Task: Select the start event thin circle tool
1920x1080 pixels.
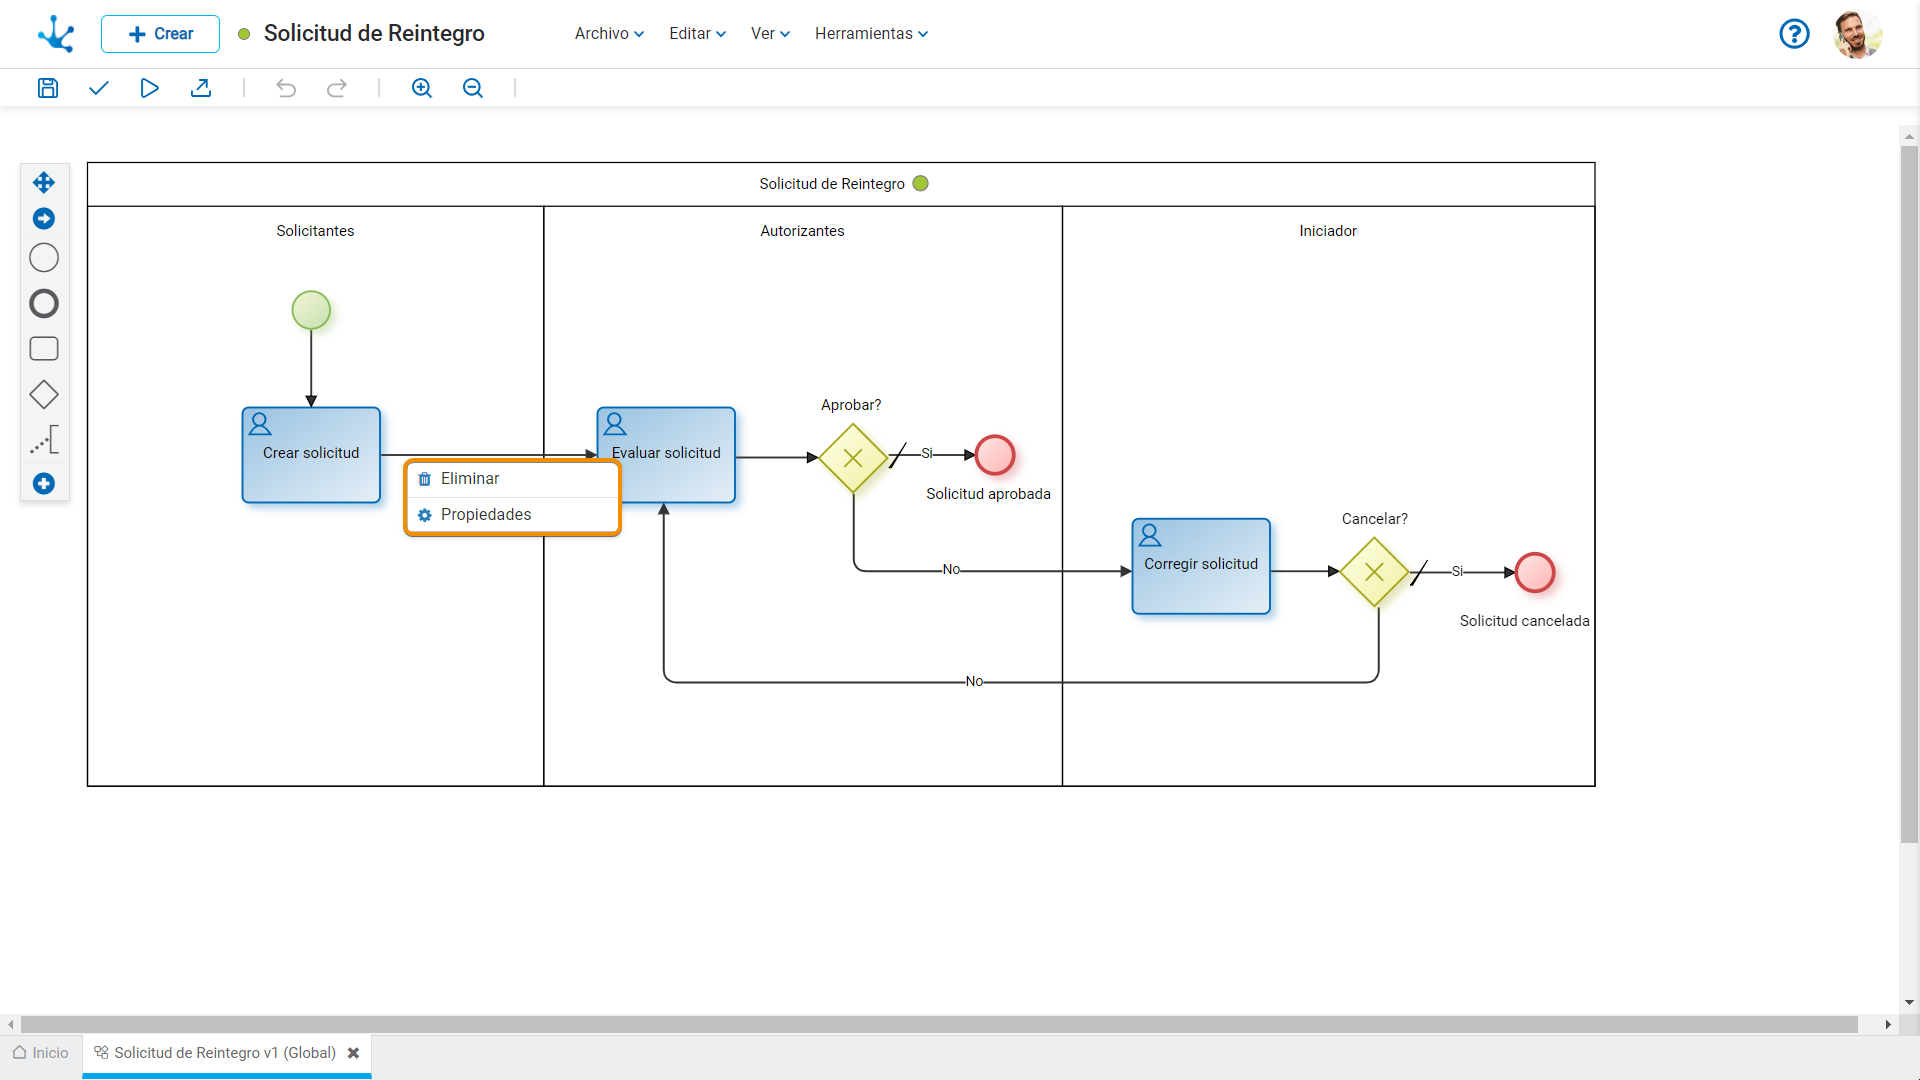Action: [44, 258]
